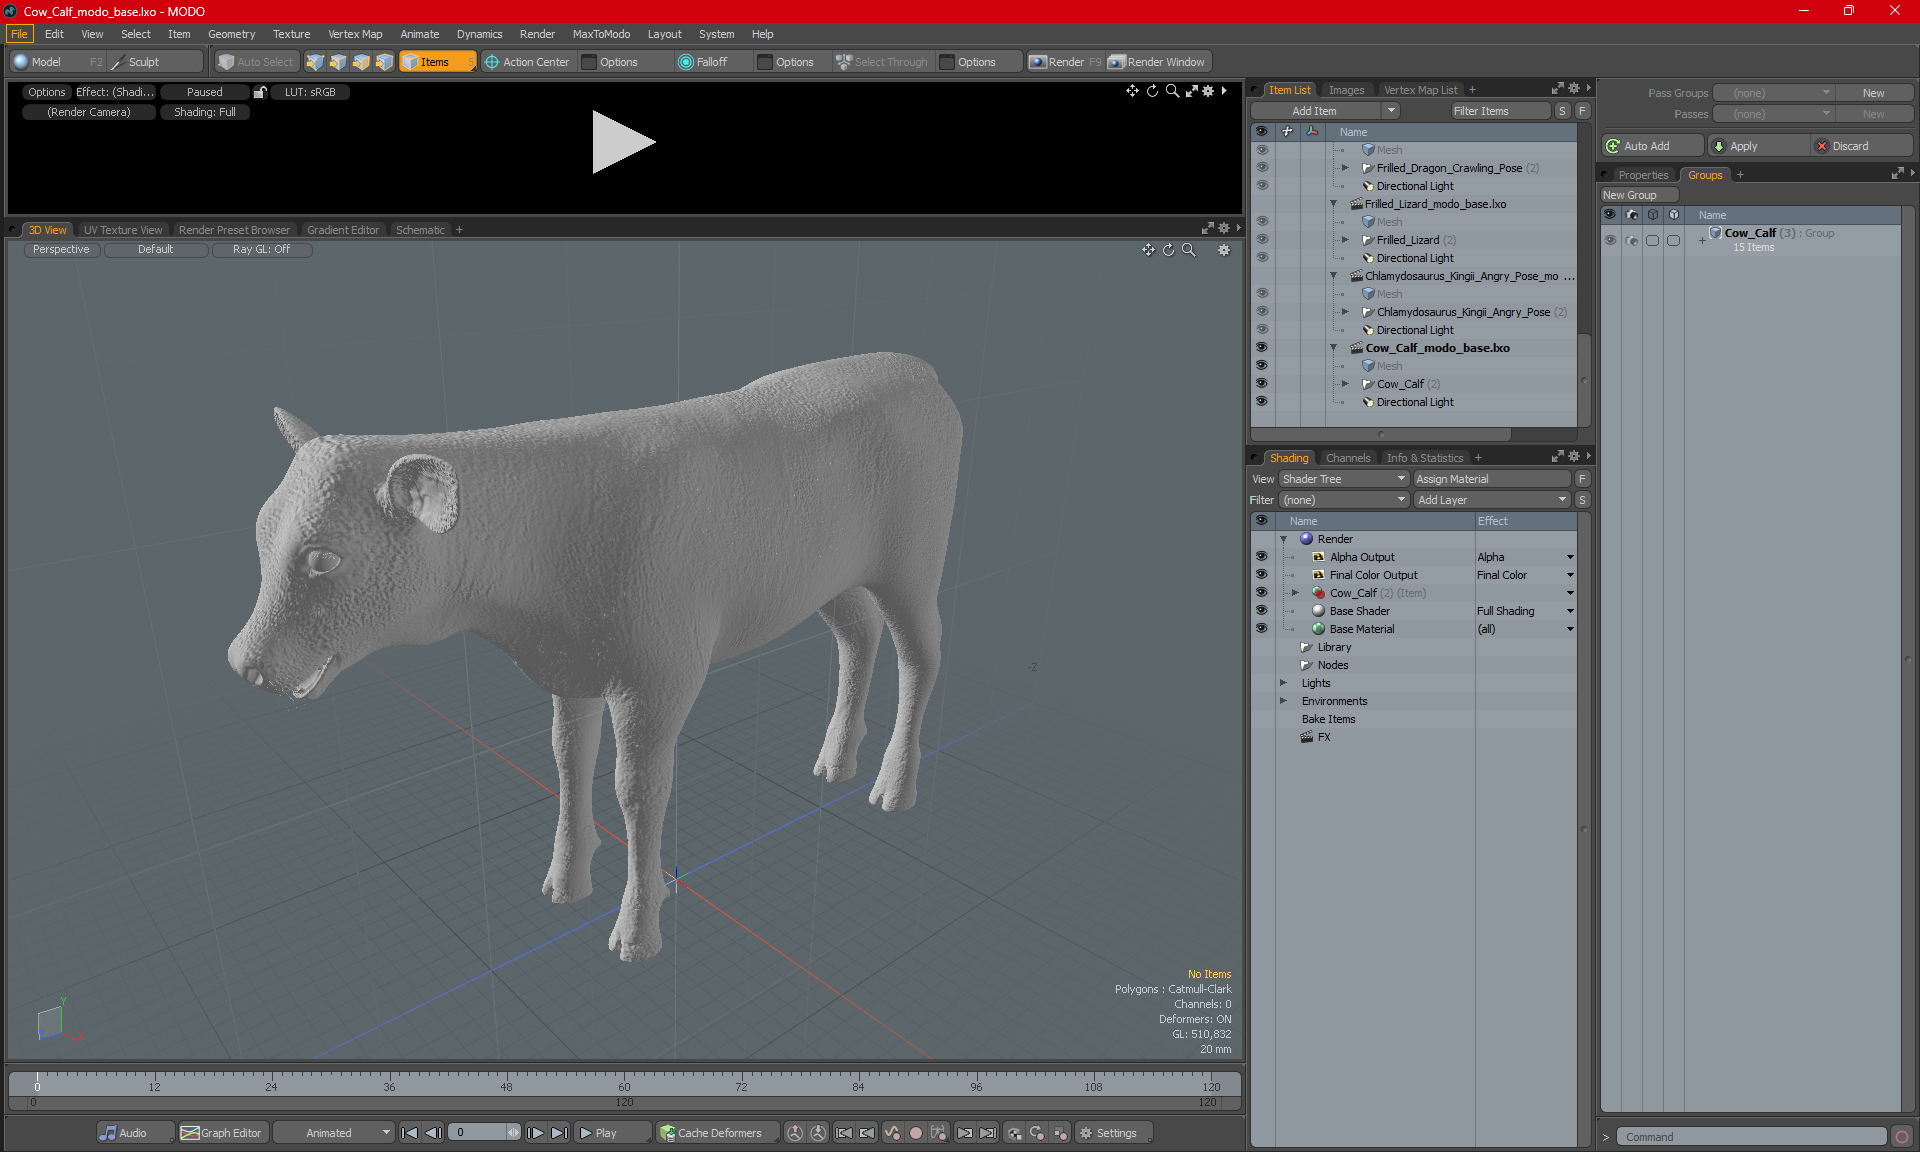Toggle visibility of Base Material layer
The width and height of the screenshot is (1920, 1152).
[x=1261, y=629]
